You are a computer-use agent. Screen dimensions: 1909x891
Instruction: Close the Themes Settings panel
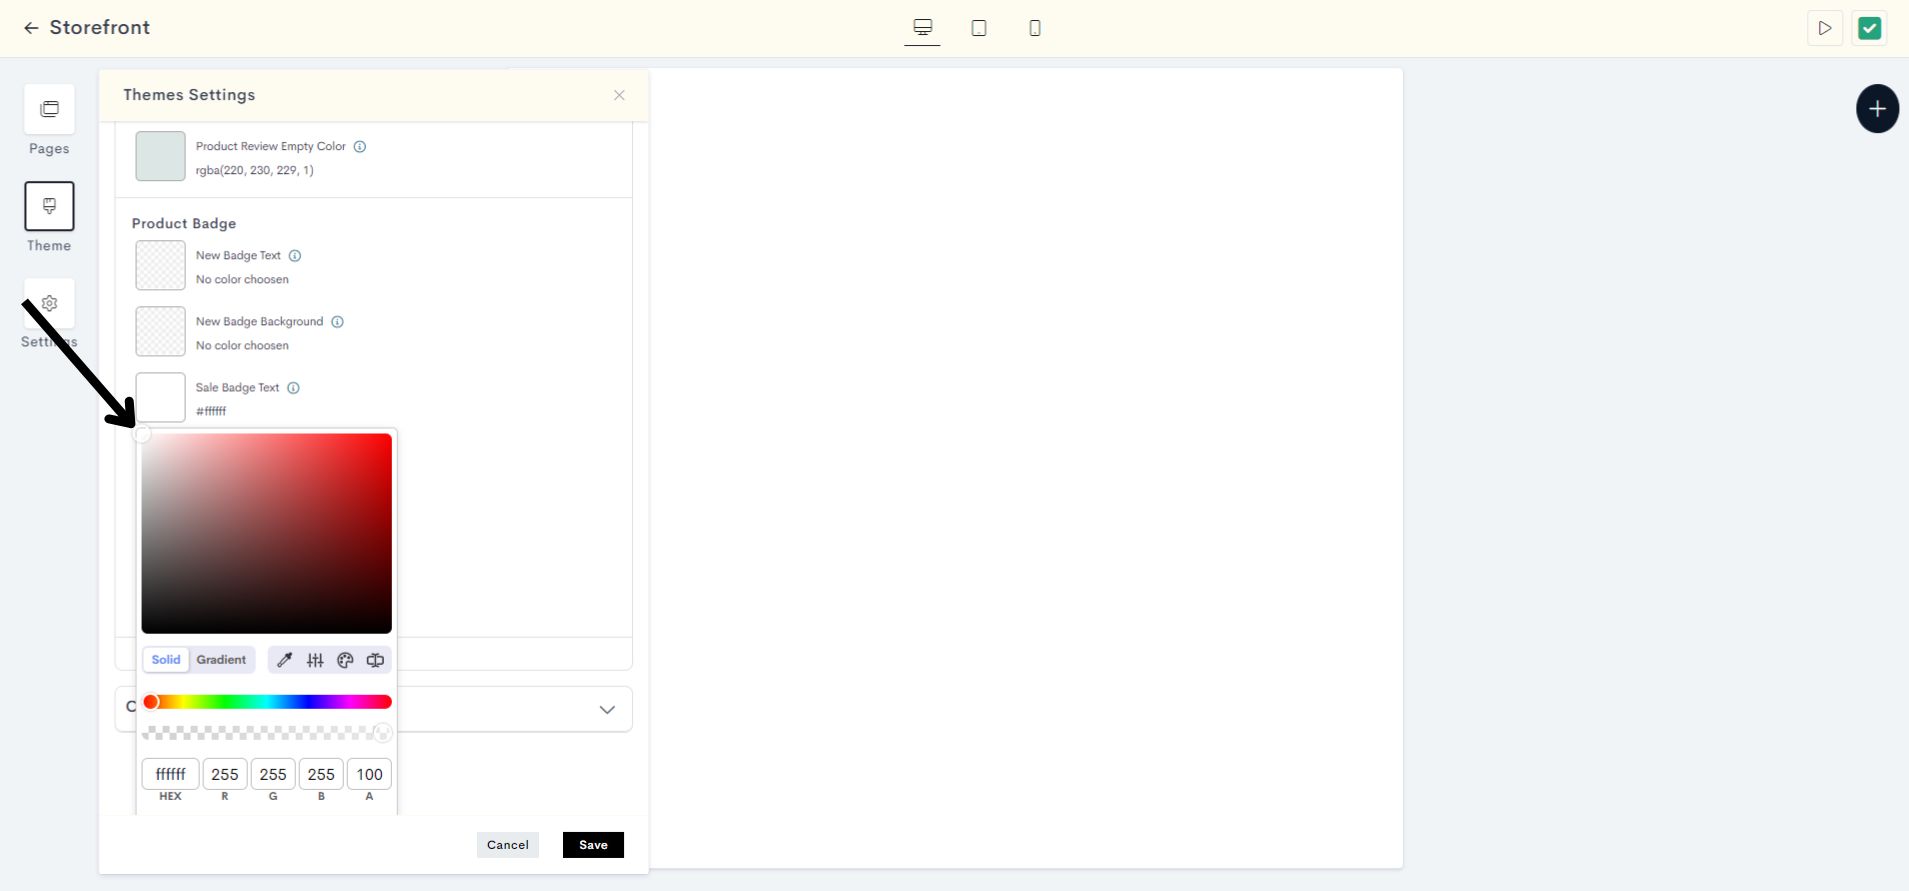(x=619, y=95)
